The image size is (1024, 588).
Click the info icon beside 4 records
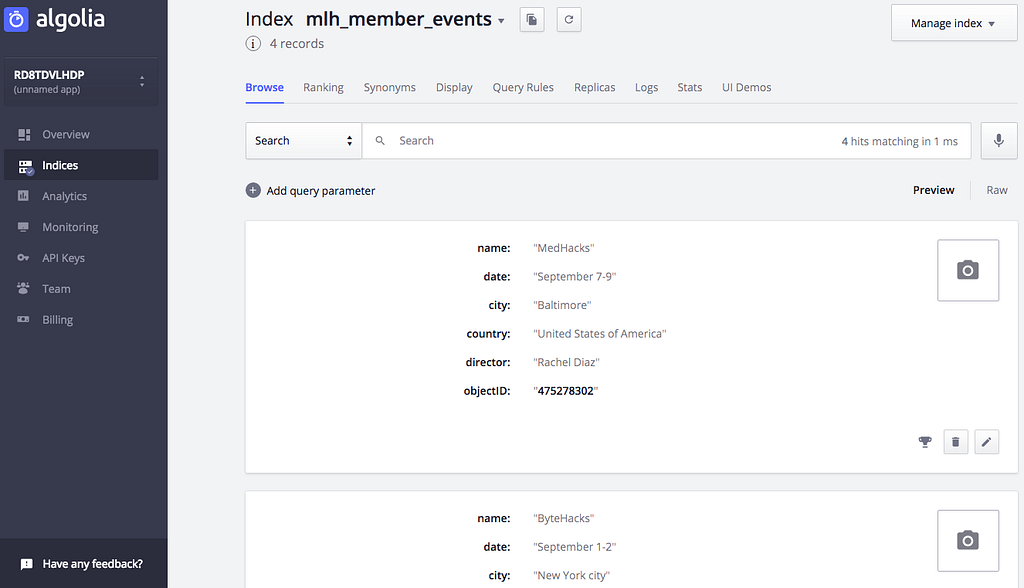coord(253,44)
